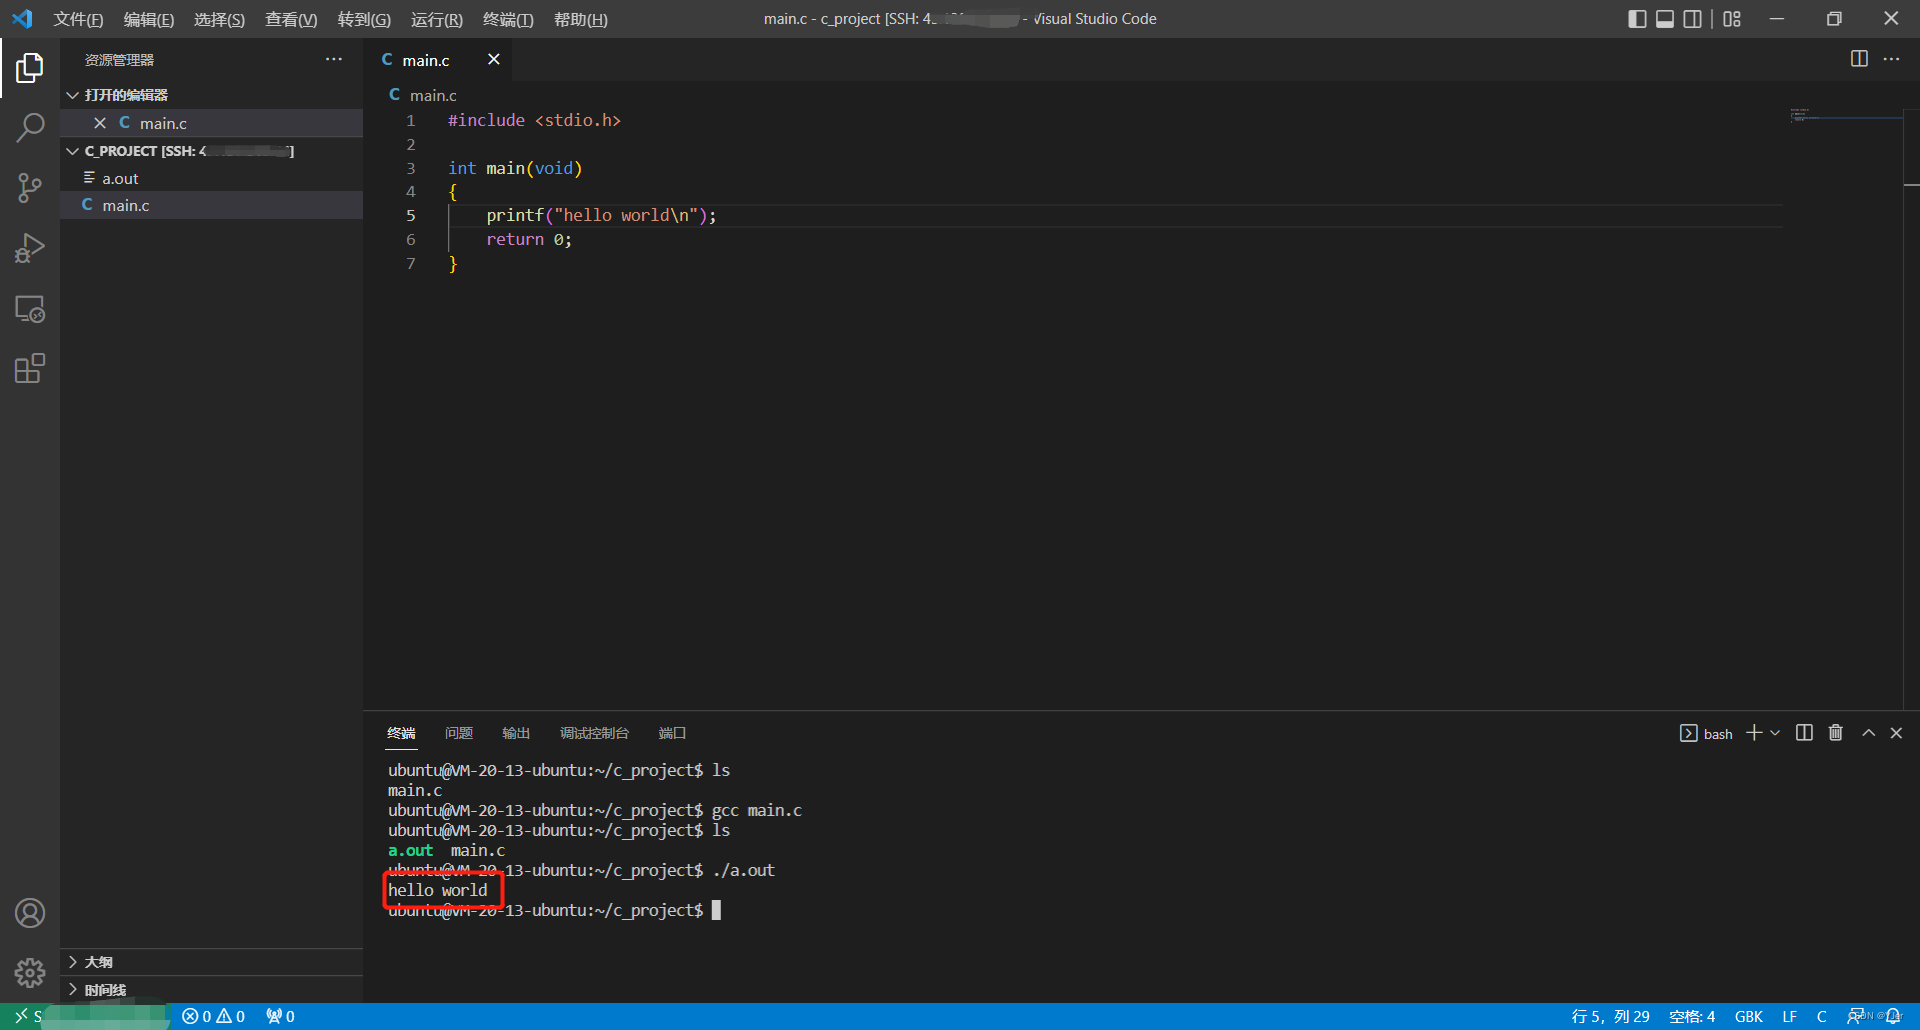Close the main.c editor tab

tap(494, 59)
